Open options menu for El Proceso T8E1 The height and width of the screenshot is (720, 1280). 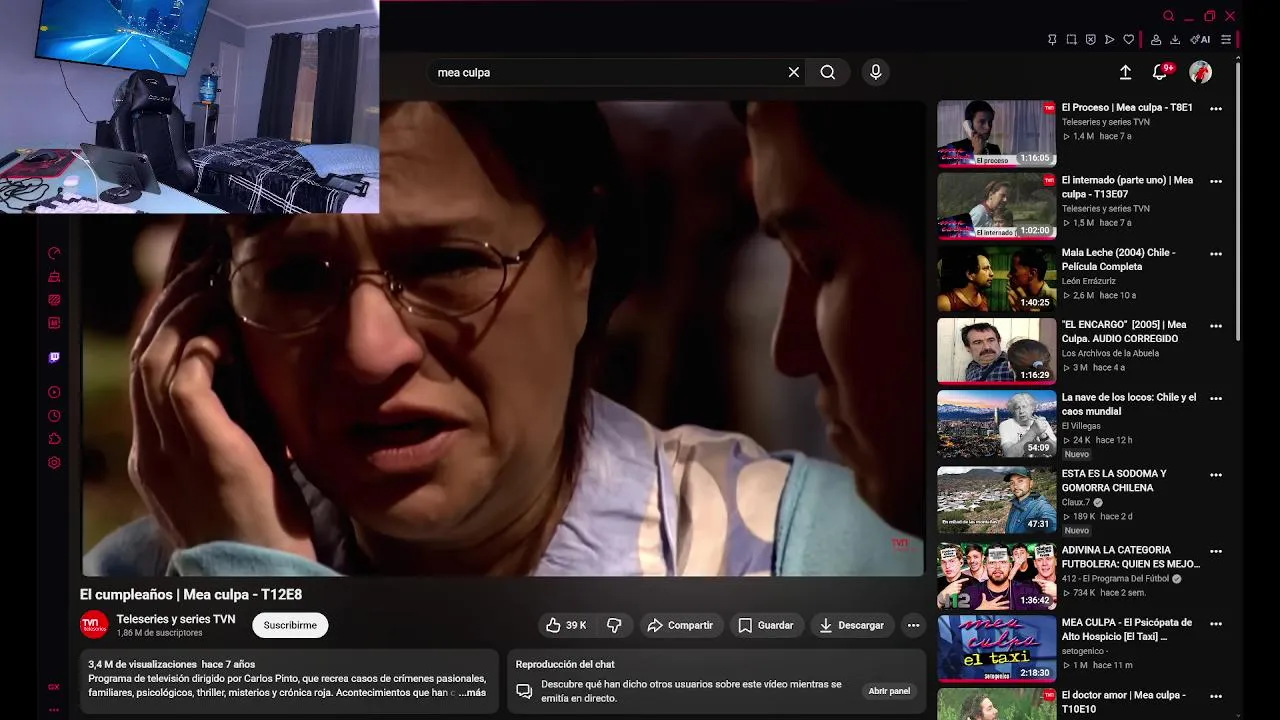[1216, 108]
